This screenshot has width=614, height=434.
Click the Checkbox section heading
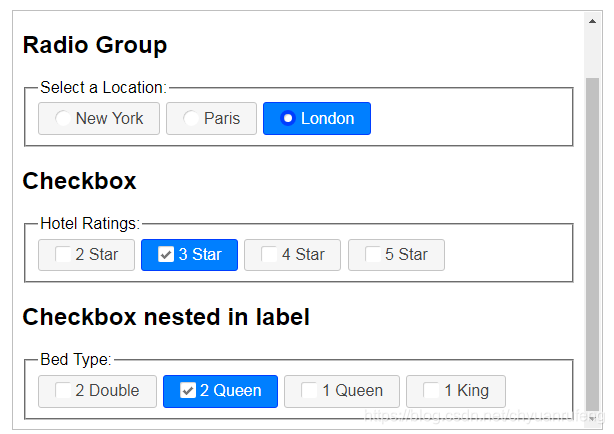(x=79, y=181)
